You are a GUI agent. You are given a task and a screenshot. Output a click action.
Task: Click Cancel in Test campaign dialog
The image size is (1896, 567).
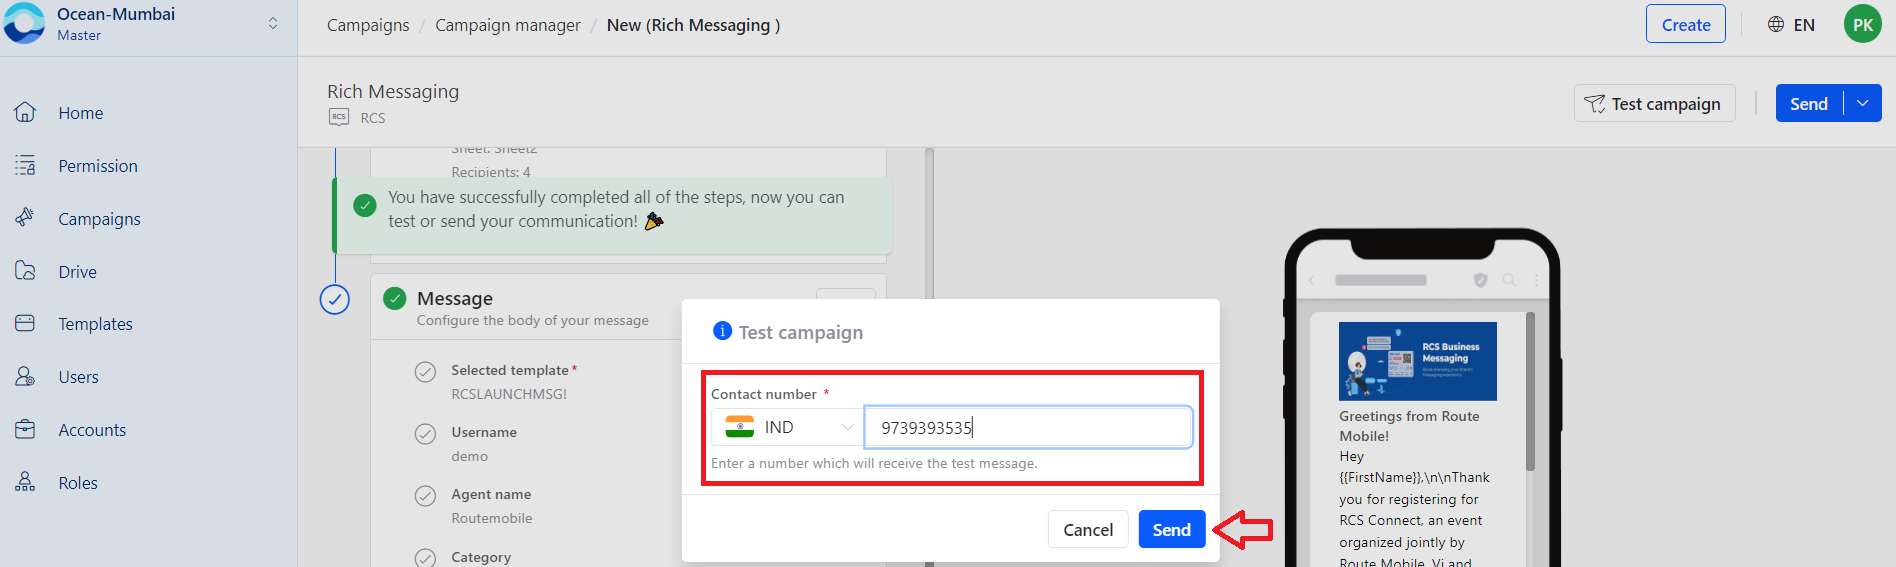click(1088, 530)
